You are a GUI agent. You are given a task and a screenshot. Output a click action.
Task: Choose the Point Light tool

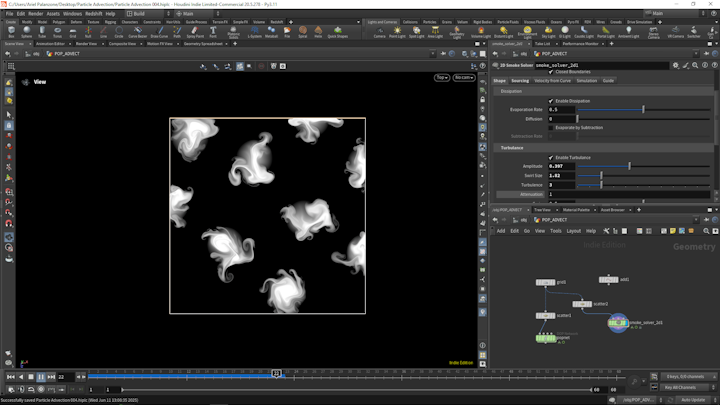pyautogui.click(x=397, y=31)
